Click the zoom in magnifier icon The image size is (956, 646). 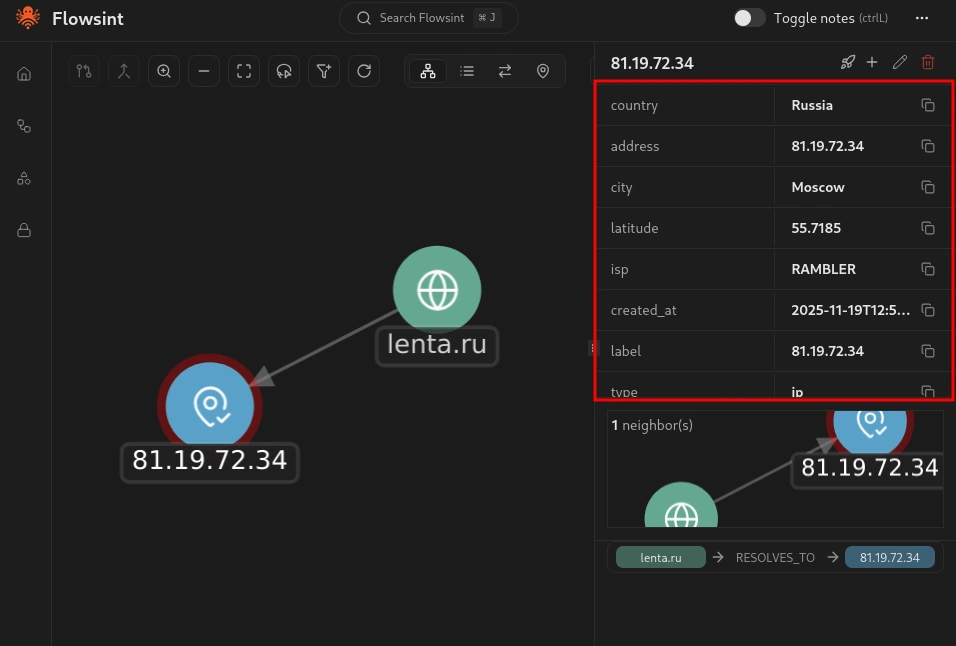(164, 71)
